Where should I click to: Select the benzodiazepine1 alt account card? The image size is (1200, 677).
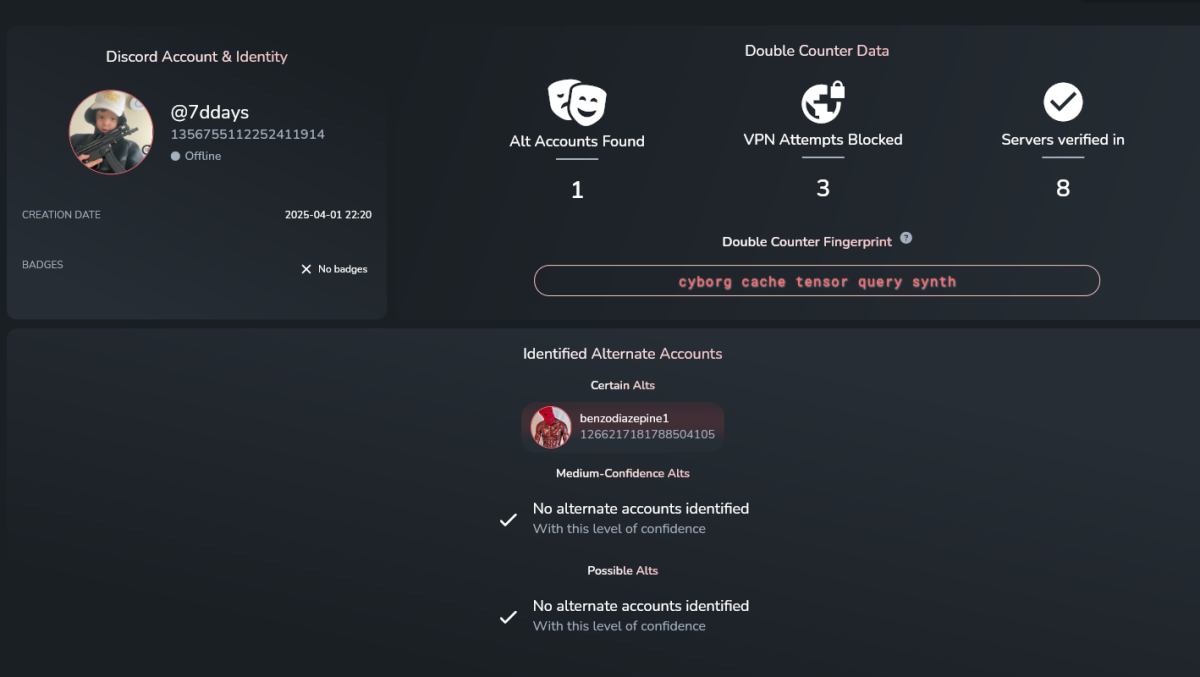pyautogui.click(x=623, y=427)
